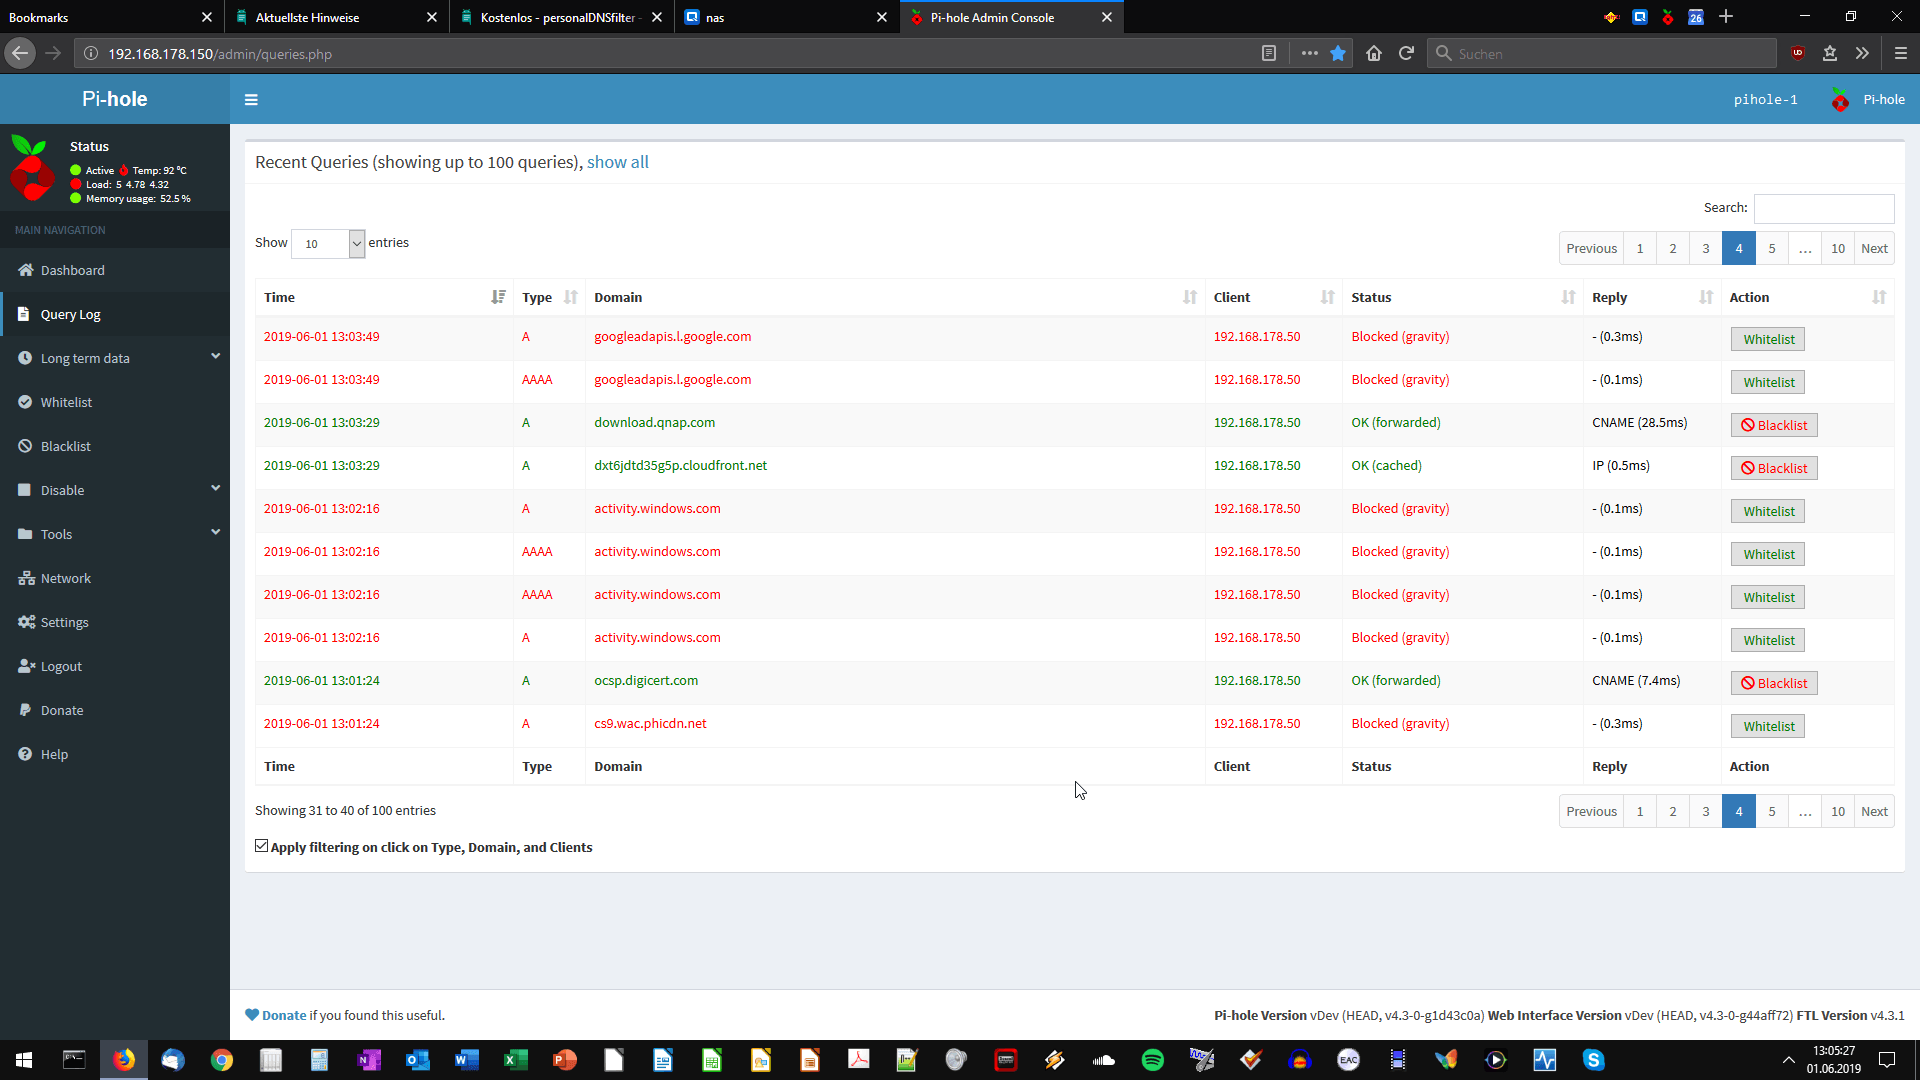Filter by domain download.qnap.com
This screenshot has height=1080, width=1920.
click(x=655, y=423)
